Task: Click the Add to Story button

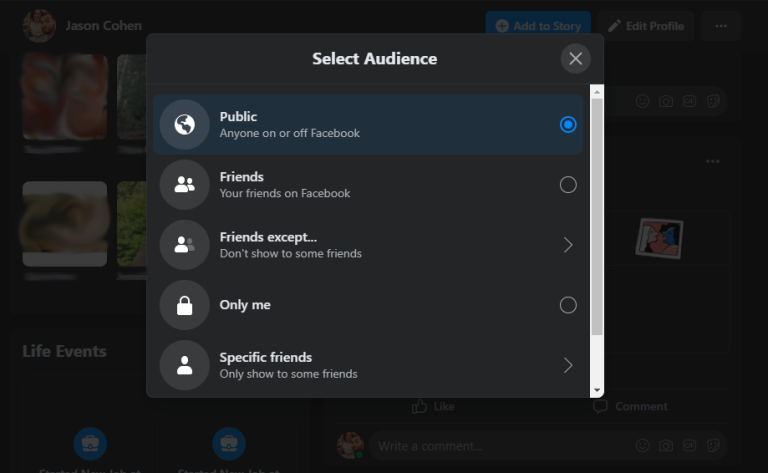Action: click(538, 26)
